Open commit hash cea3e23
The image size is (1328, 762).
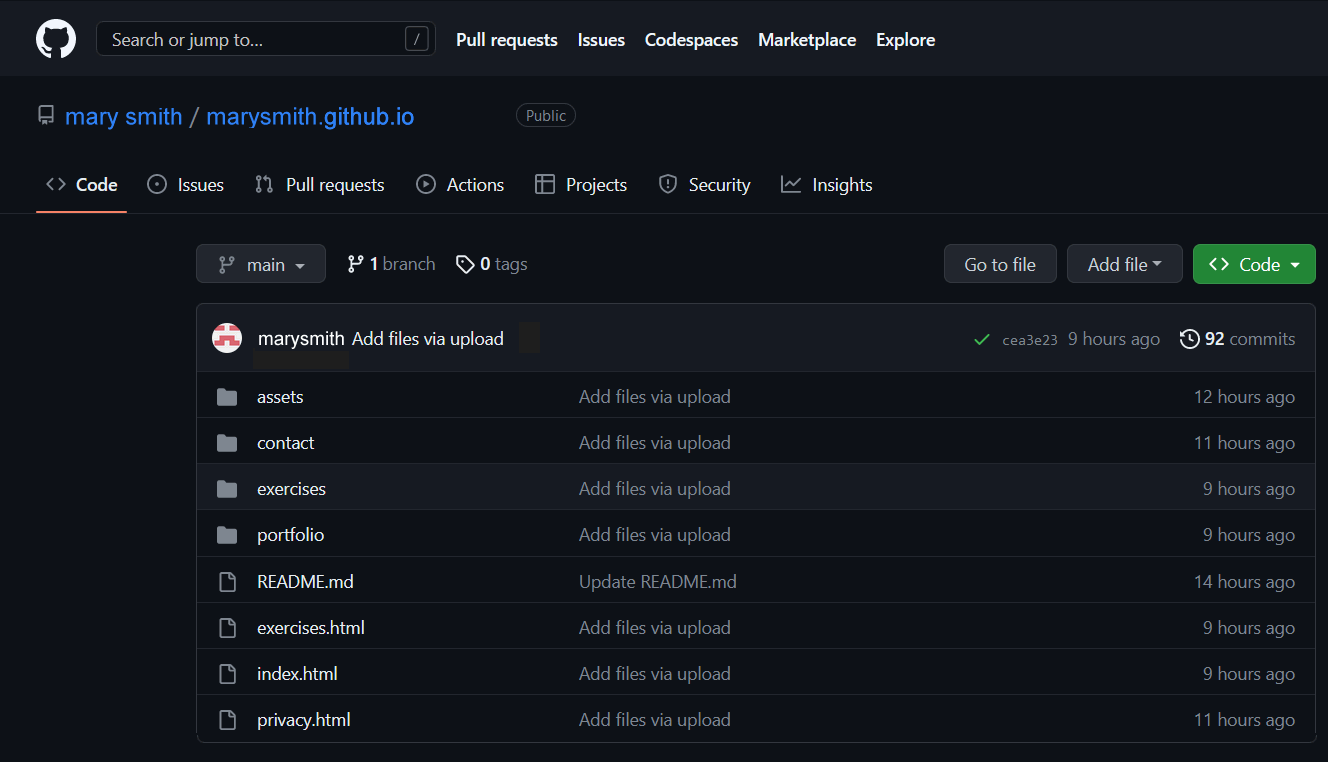point(1030,340)
